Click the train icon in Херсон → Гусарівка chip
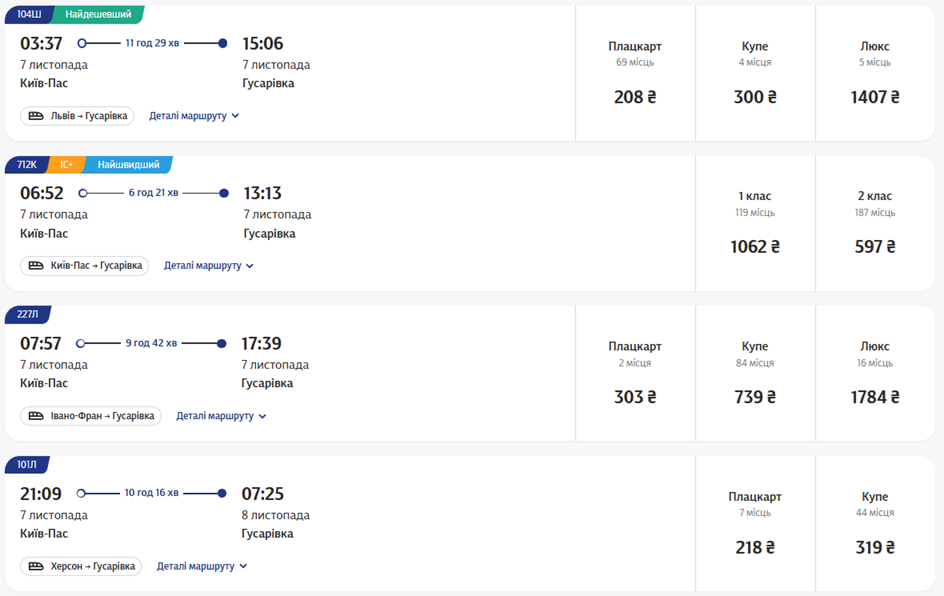944x596 pixels. click(x=36, y=566)
